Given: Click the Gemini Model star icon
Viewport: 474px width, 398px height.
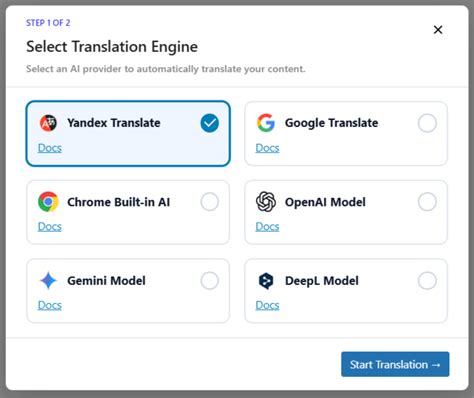Looking at the screenshot, I should pos(48,281).
